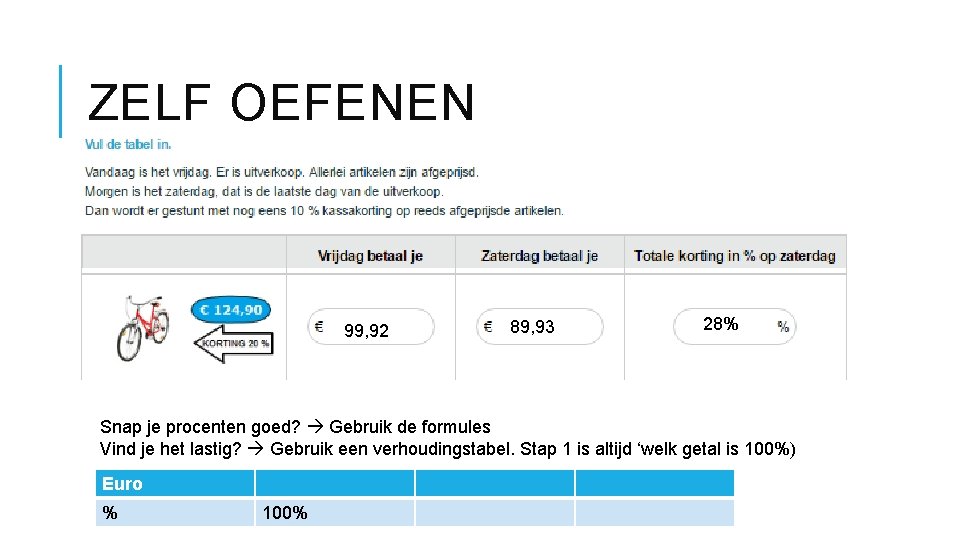Click the KORTING 20 % arrow label
Viewport: 960px width, 540px height.
coord(234,343)
